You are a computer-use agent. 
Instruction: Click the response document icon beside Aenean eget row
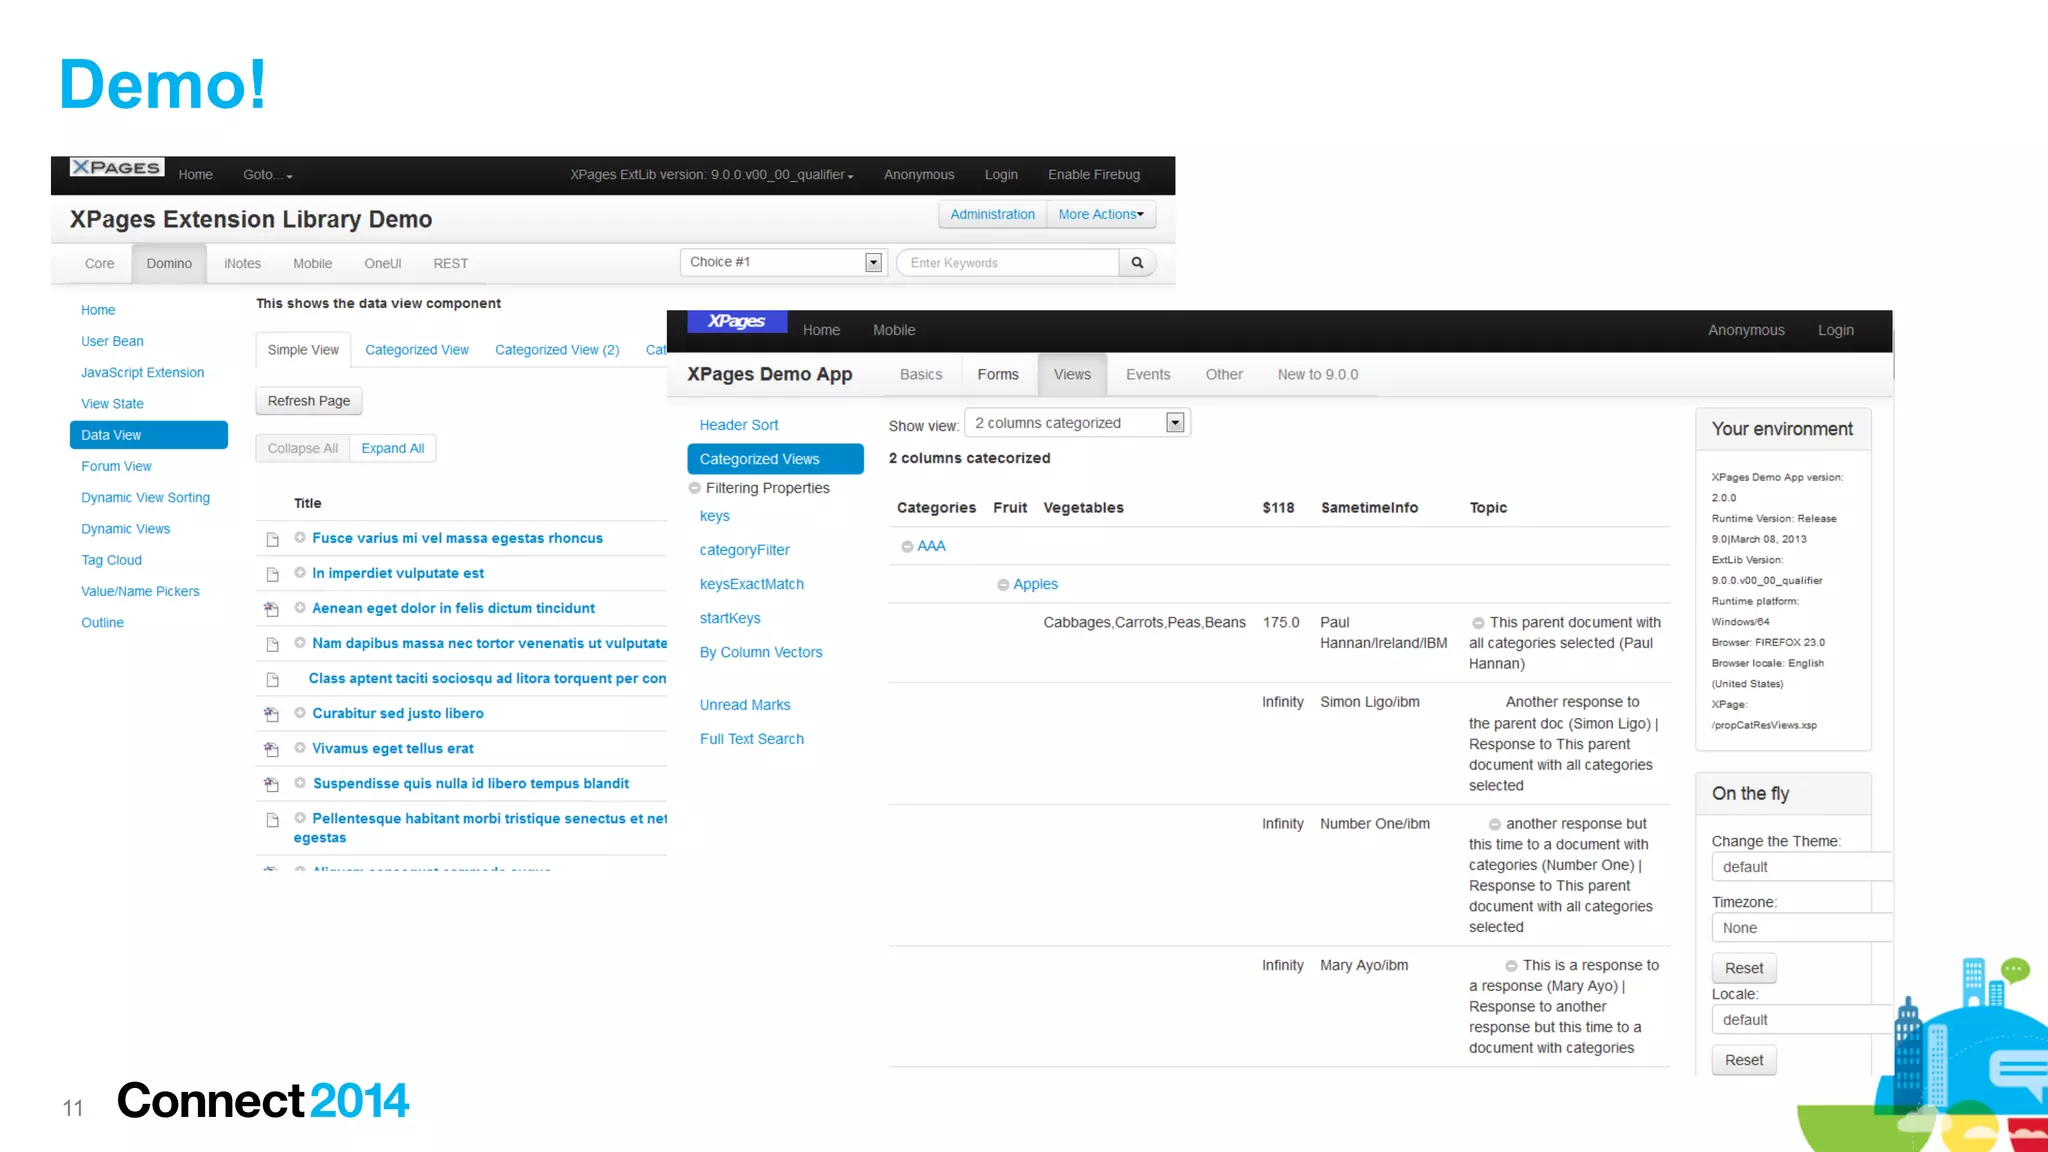click(x=271, y=609)
